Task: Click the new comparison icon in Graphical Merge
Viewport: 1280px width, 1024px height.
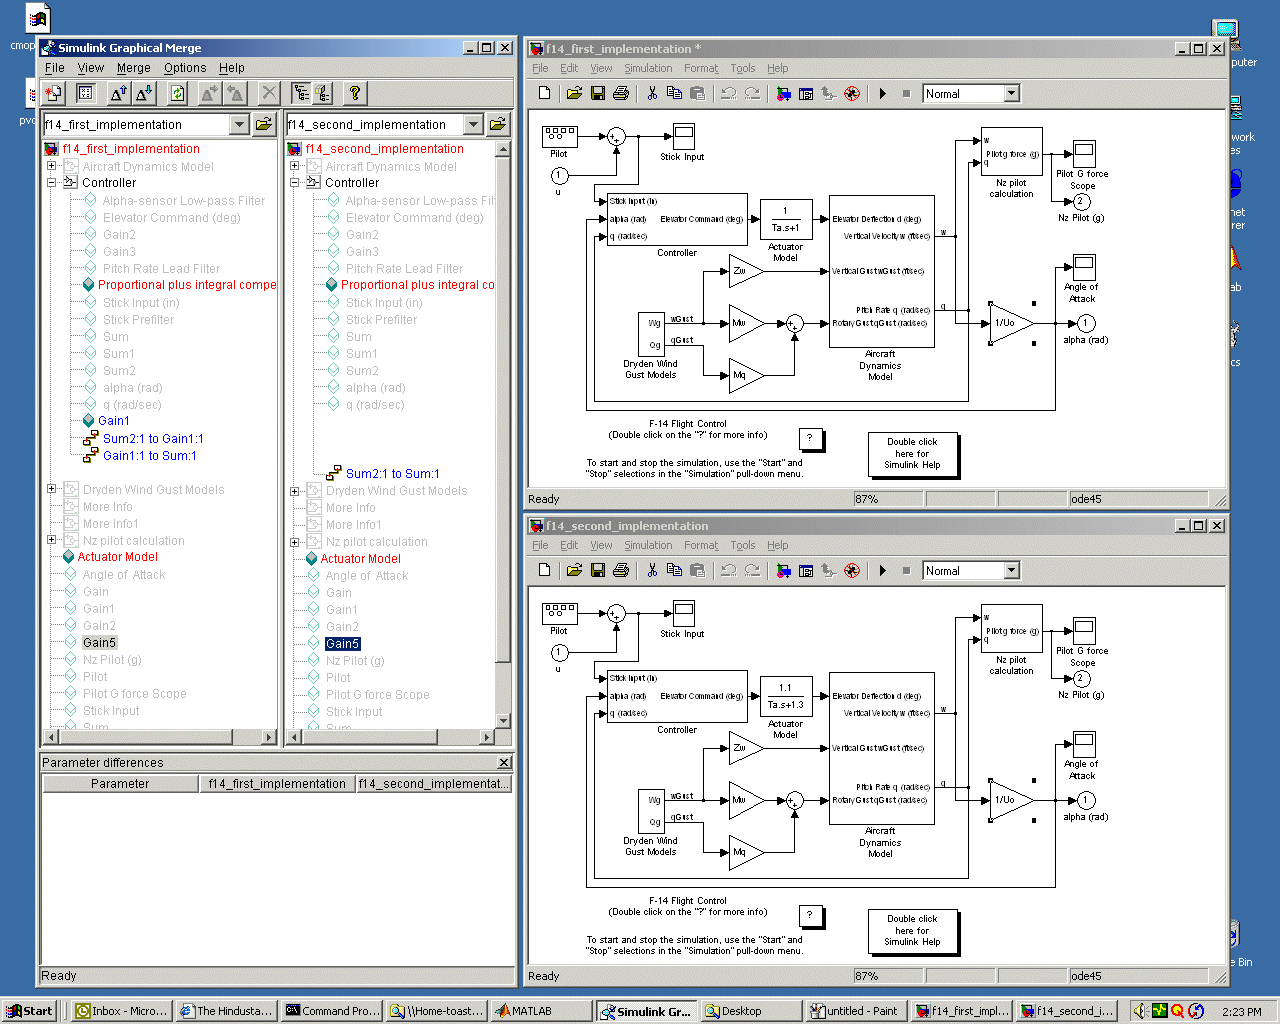Action: click(x=53, y=93)
